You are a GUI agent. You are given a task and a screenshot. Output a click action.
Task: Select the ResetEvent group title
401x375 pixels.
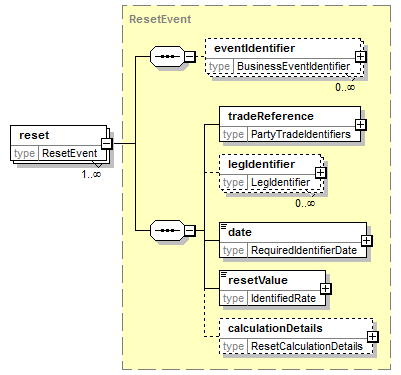160,19
